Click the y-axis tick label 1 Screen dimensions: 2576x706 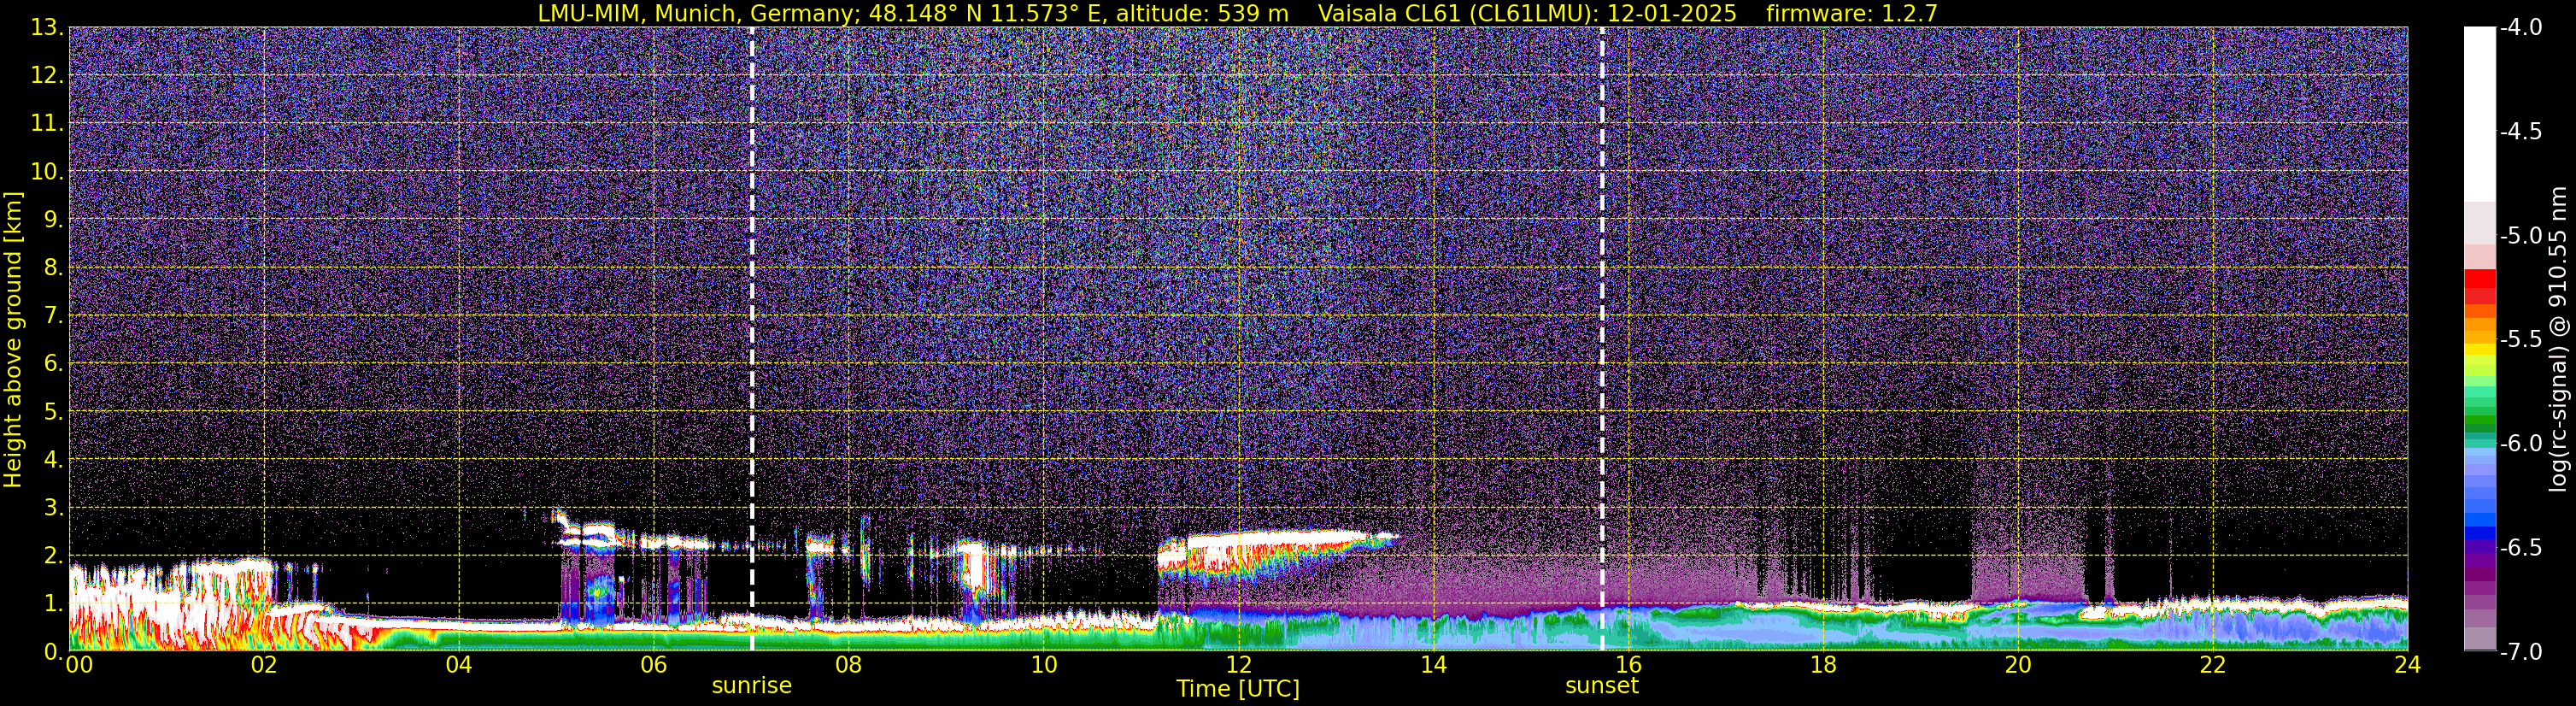tap(53, 604)
